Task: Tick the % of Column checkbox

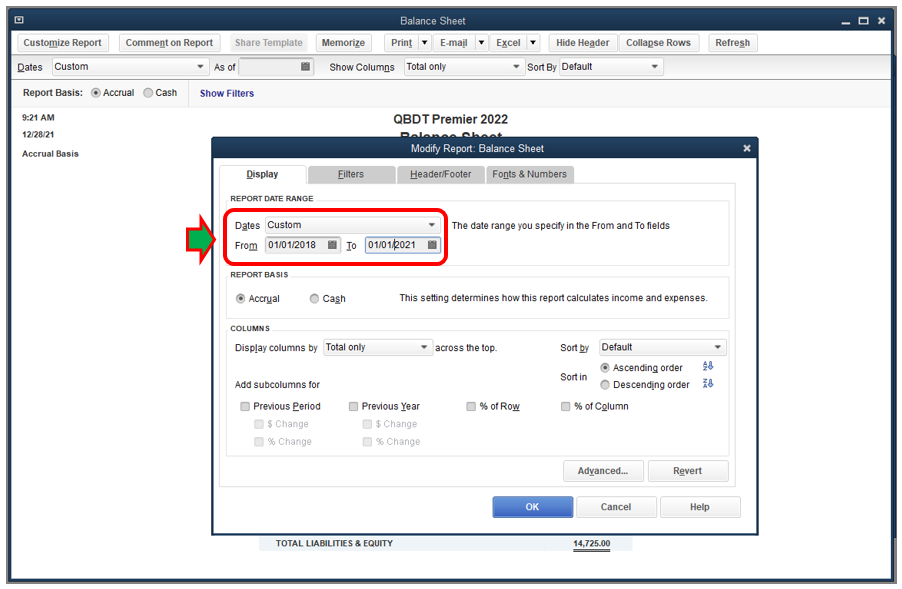Action: point(565,407)
